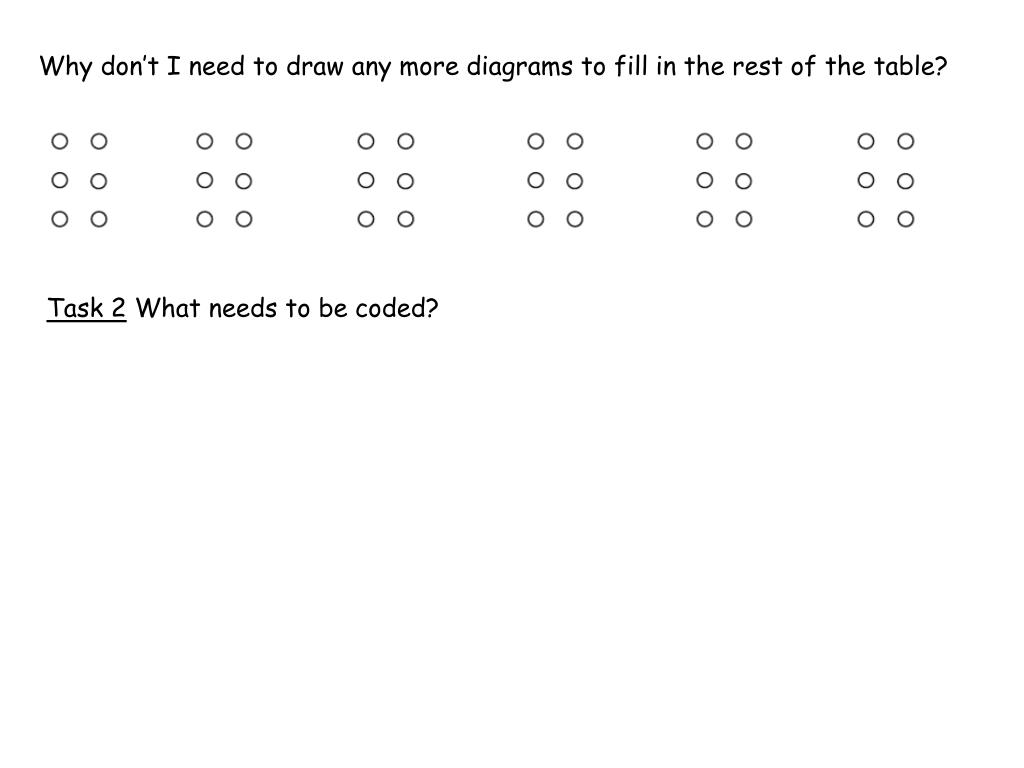Click bottom-left circle in the second dot group

(205, 219)
